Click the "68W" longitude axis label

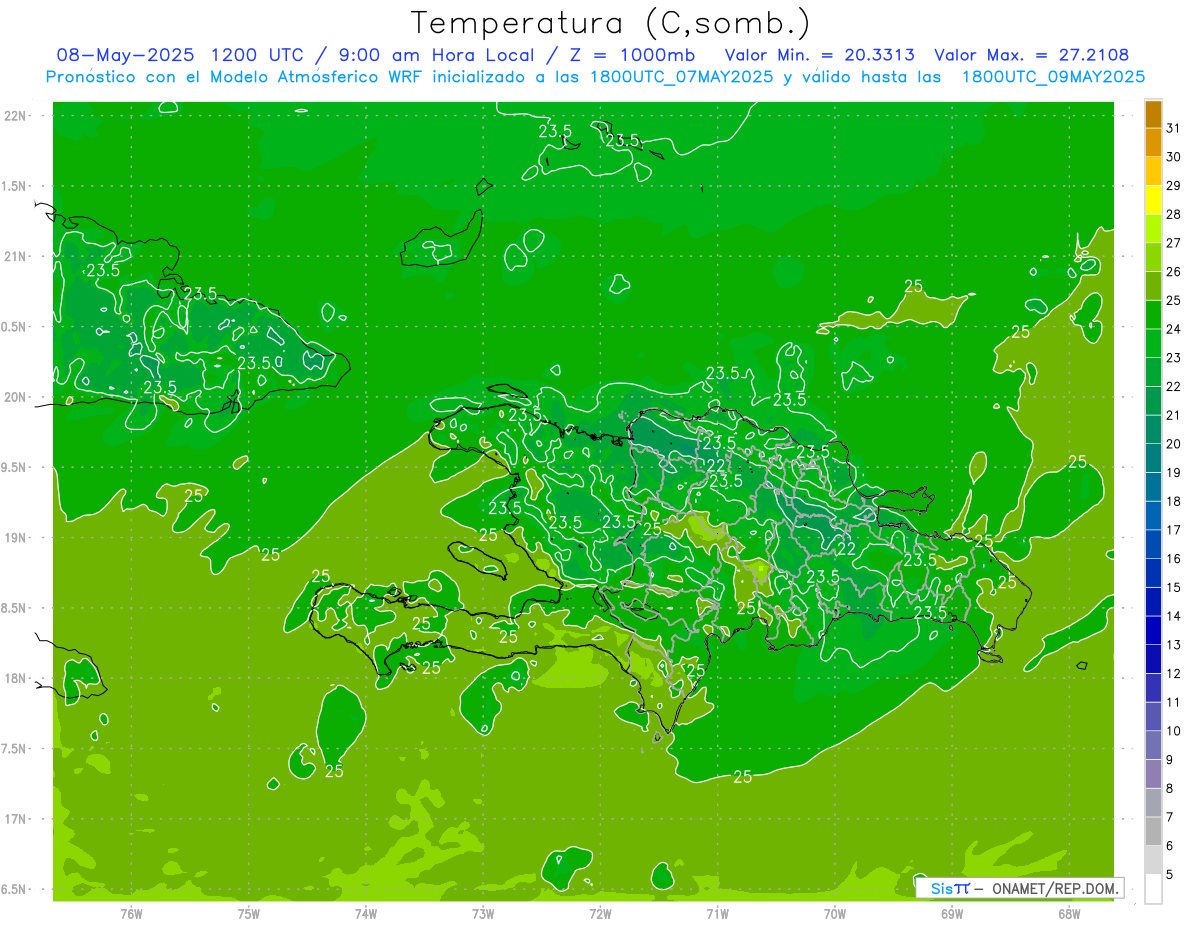pos(1069,913)
